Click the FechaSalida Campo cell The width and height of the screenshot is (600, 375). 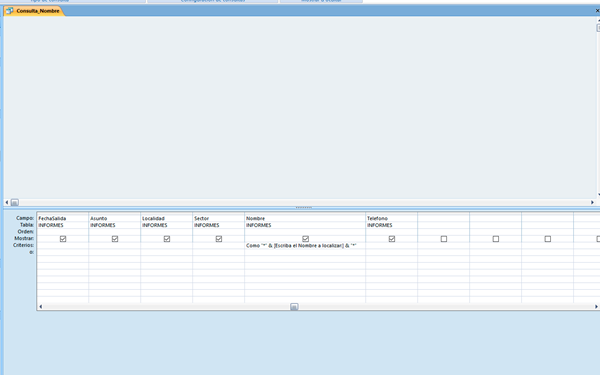point(63,218)
